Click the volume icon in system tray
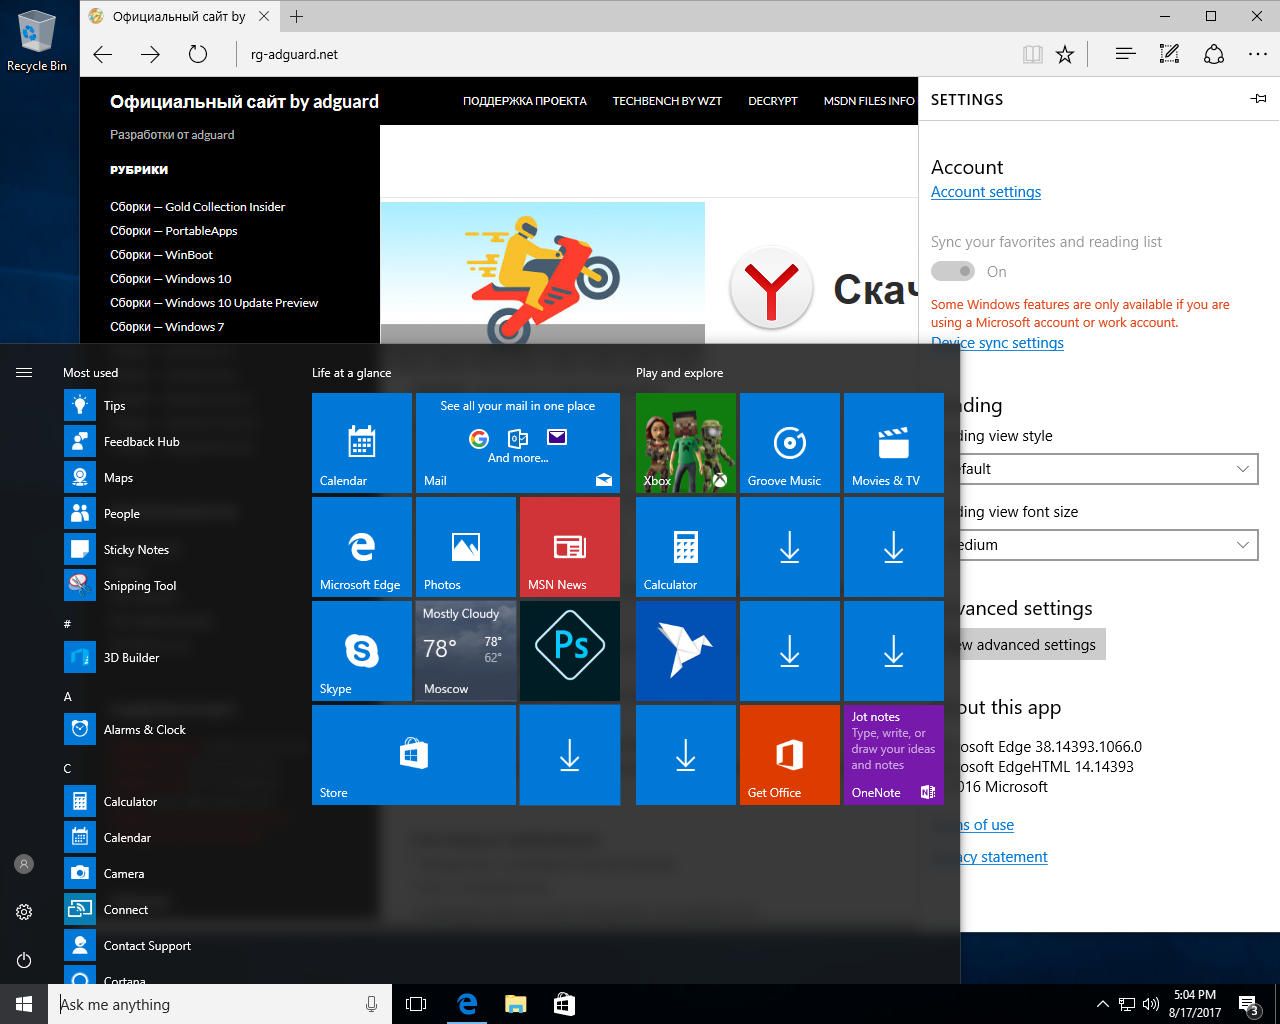The image size is (1280, 1024). [x=1150, y=1004]
